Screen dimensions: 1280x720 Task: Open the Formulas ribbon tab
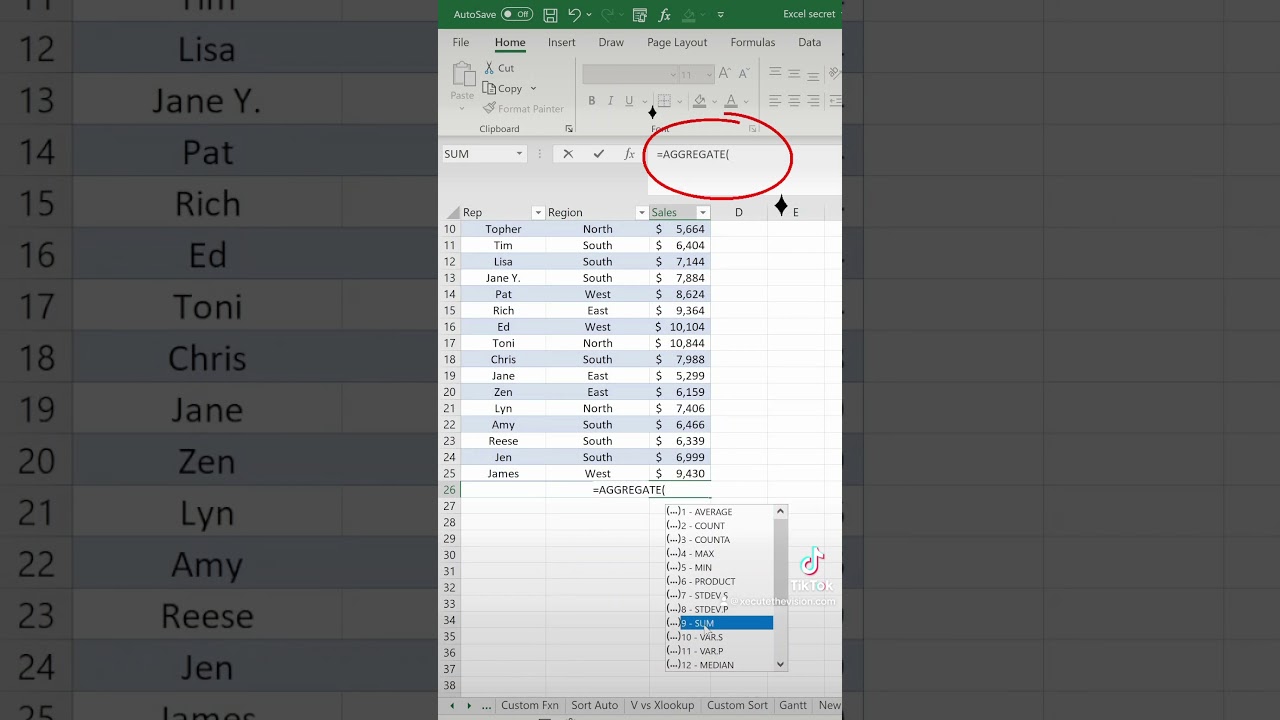(x=753, y=42)
